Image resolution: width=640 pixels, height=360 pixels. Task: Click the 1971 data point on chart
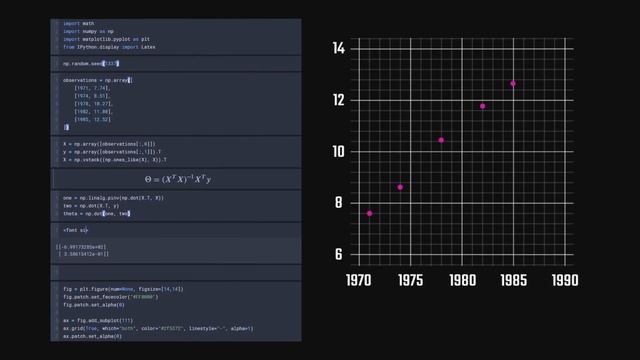pos(369,213)
